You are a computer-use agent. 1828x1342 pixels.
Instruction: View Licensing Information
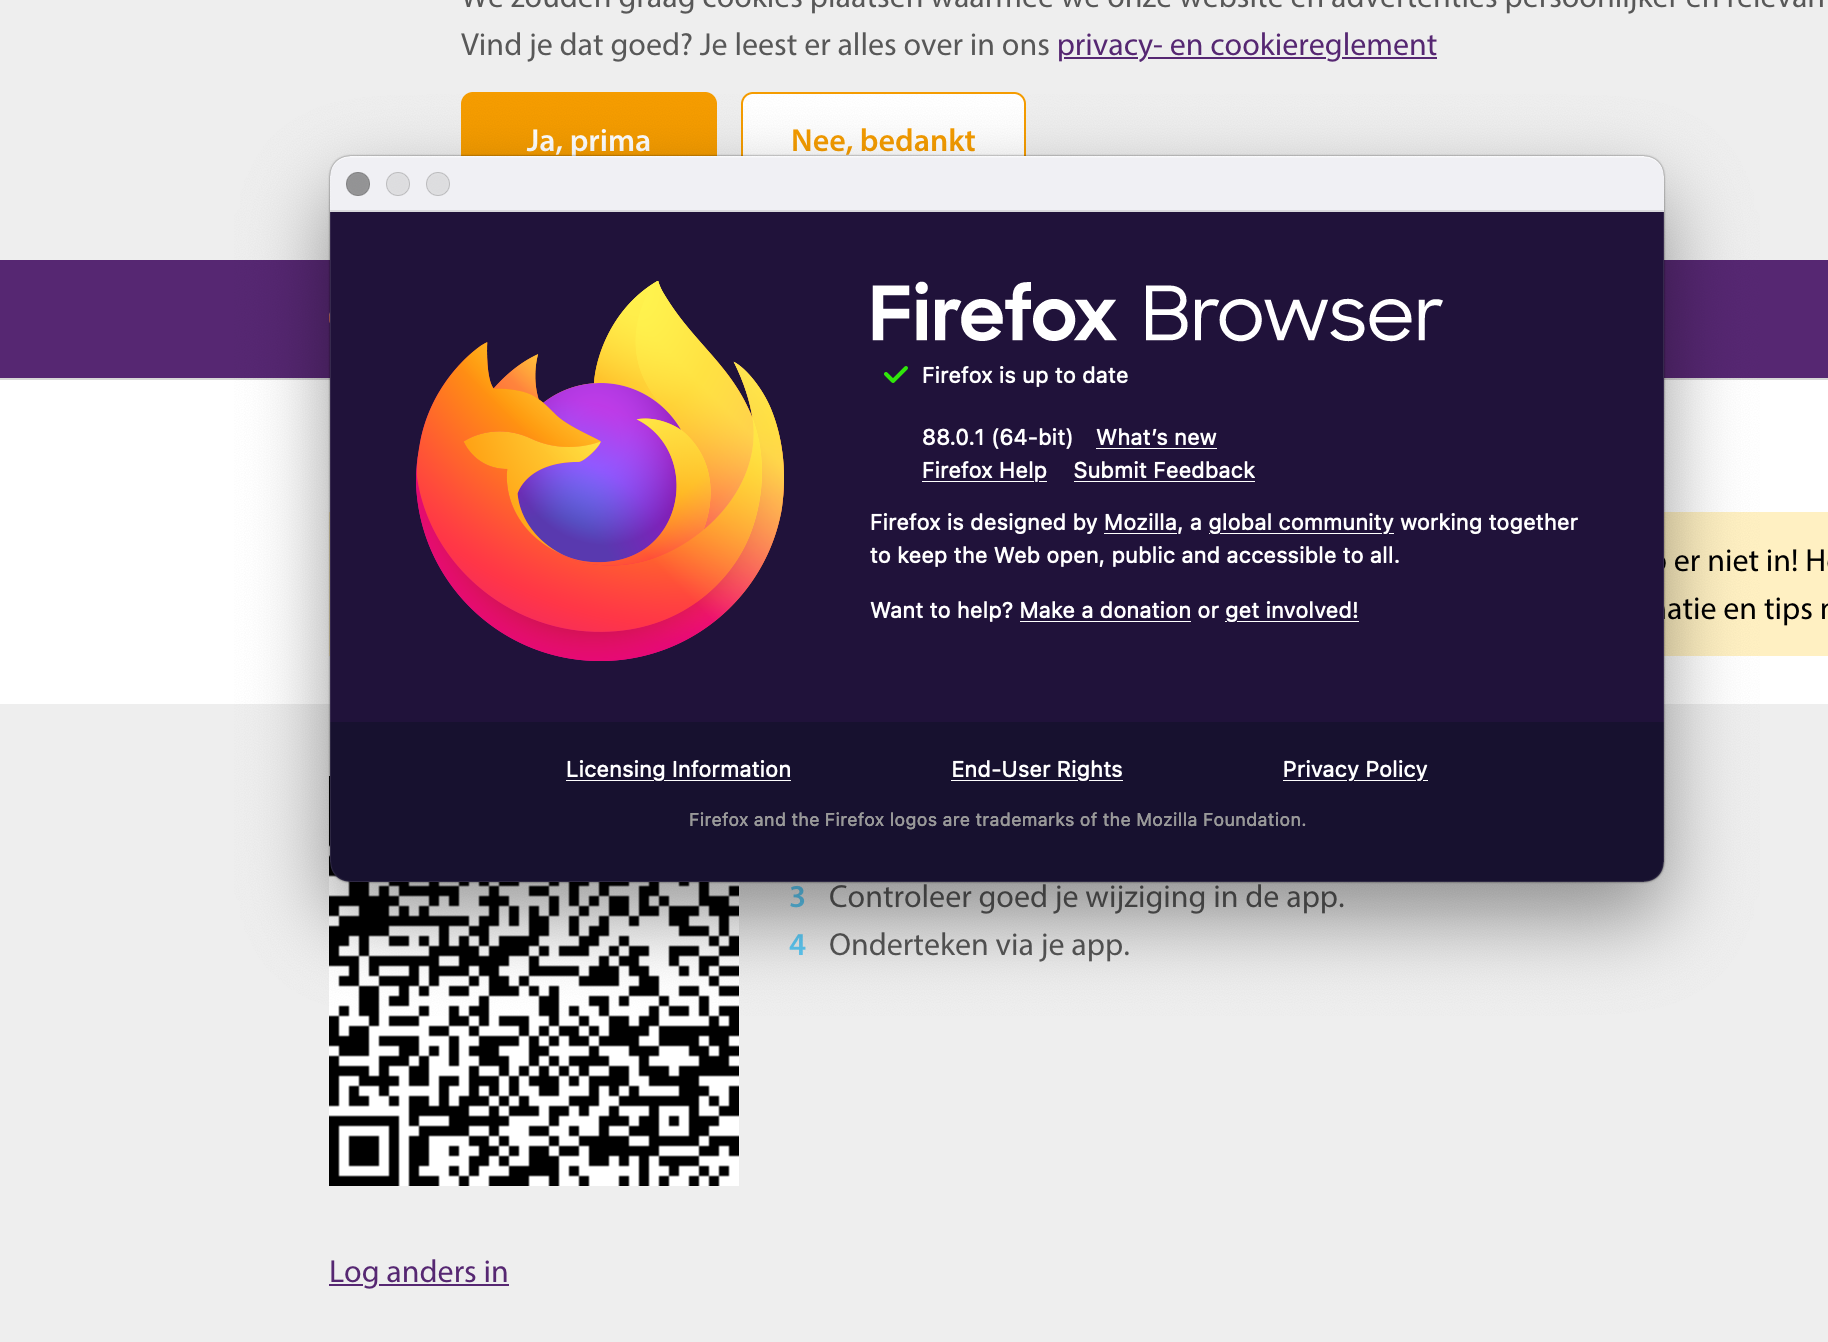[678, 769]
